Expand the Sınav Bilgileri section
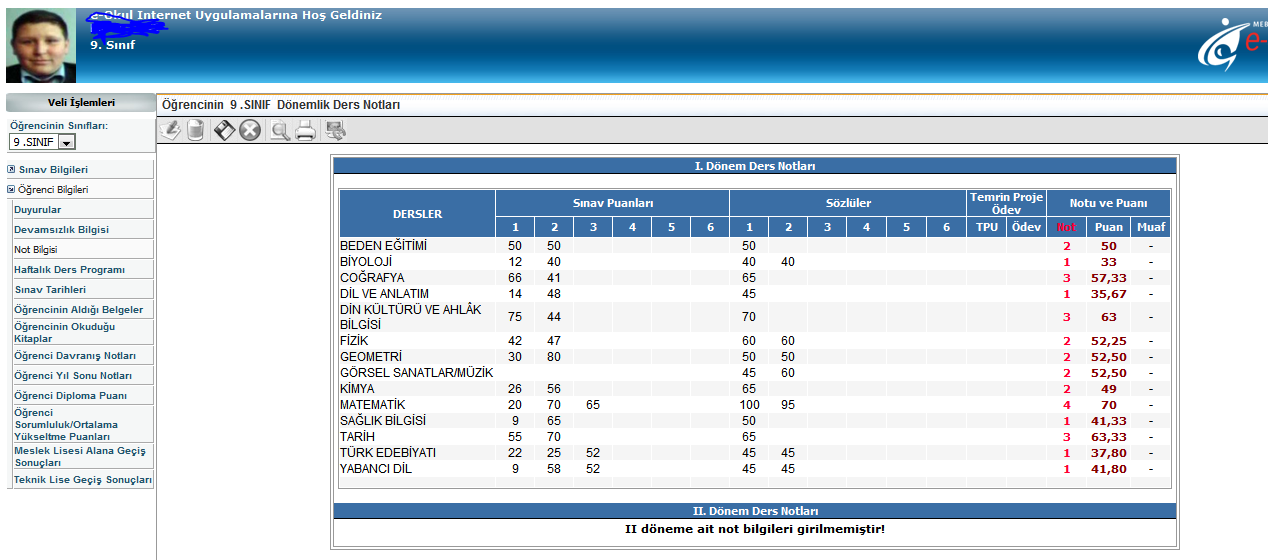The image size is (1268, 560). tap(53, 170)
